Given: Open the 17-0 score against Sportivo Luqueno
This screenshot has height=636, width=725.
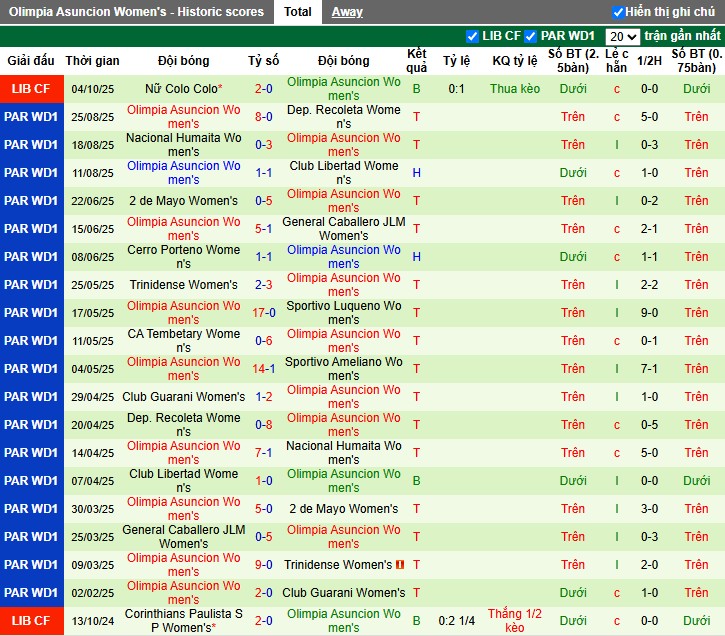Looking at the screenshot, I should (x=264, y=313).
